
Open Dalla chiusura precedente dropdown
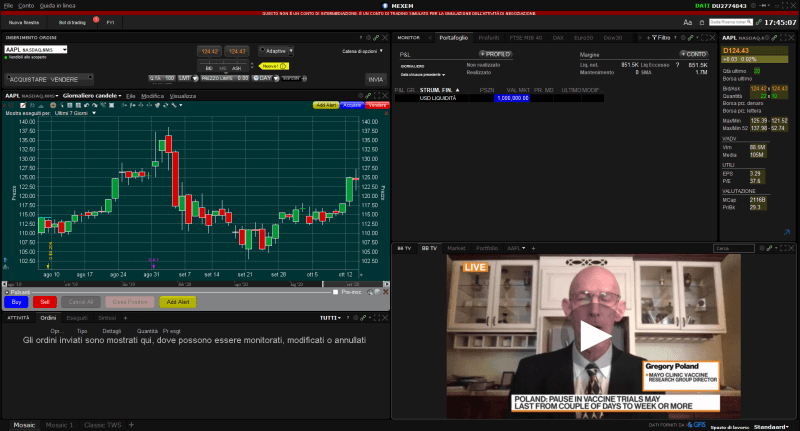(422, 74)
